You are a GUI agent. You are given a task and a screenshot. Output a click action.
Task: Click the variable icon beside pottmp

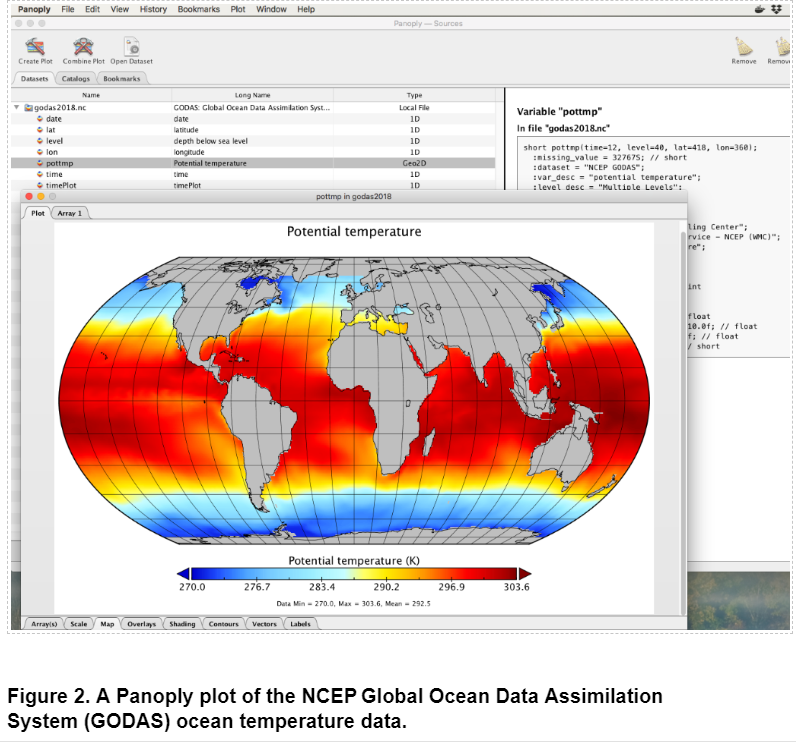point(40,163)
